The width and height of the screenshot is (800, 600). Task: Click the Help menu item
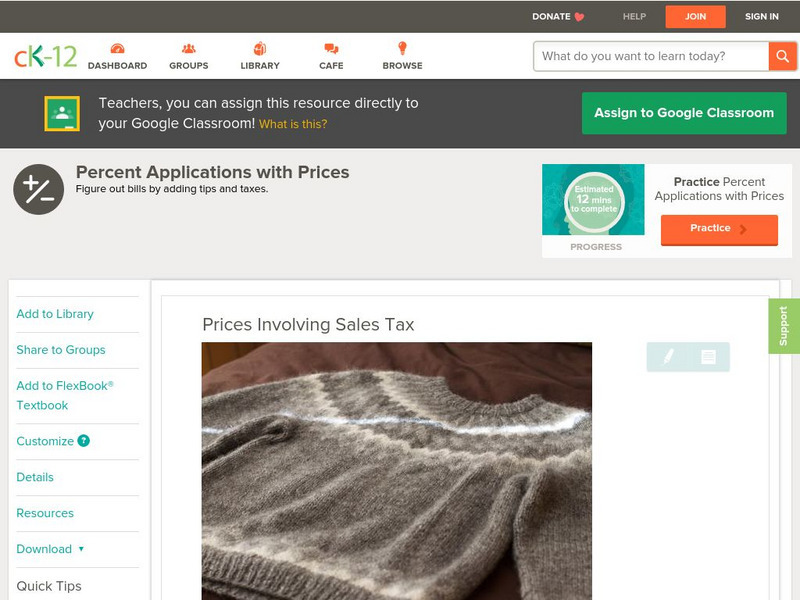[x=634, y=16]
